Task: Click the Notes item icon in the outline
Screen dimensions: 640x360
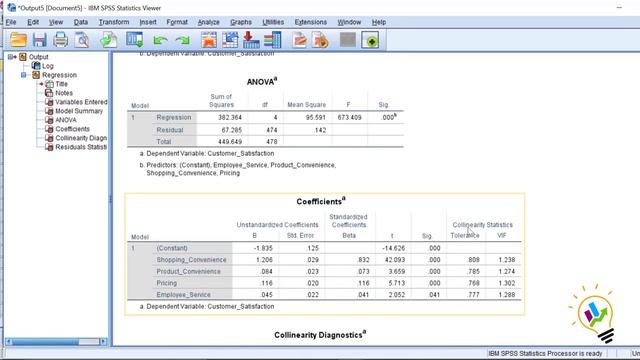Action: point(49,93)
